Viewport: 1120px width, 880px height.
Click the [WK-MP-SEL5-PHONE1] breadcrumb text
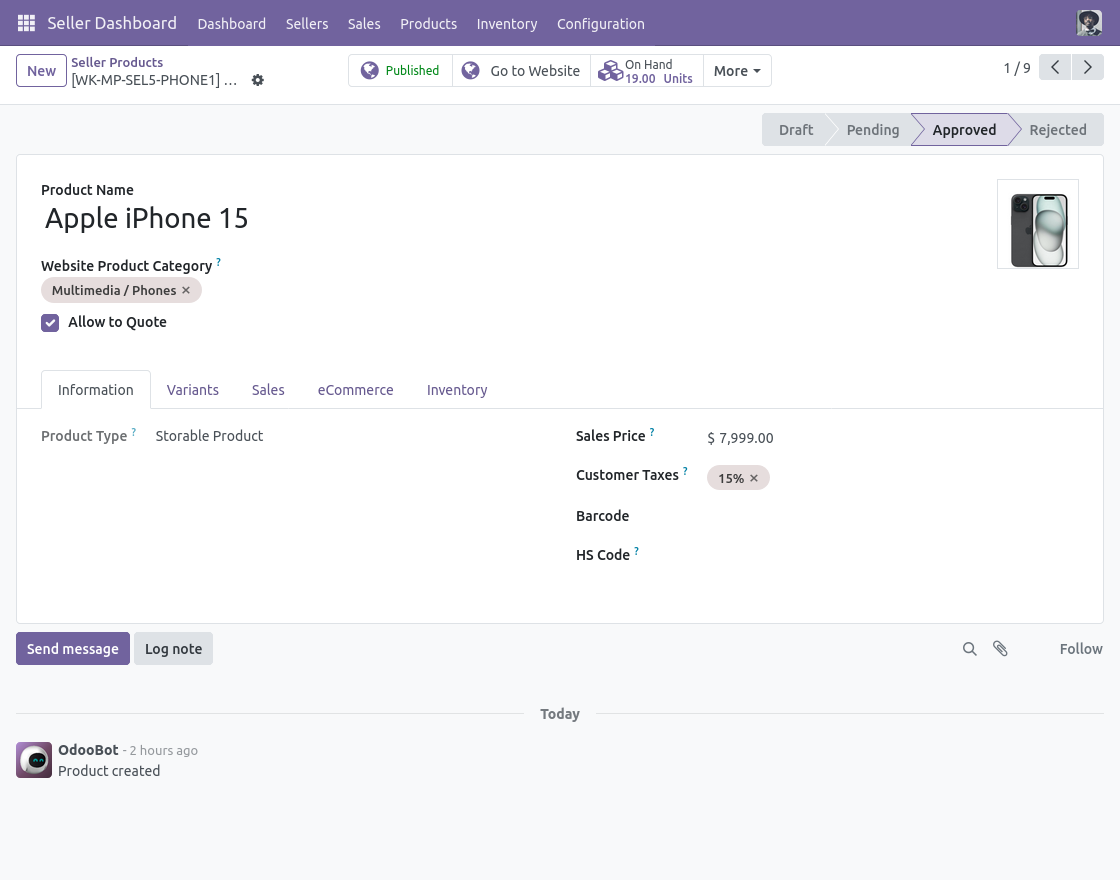coord(154,80)
